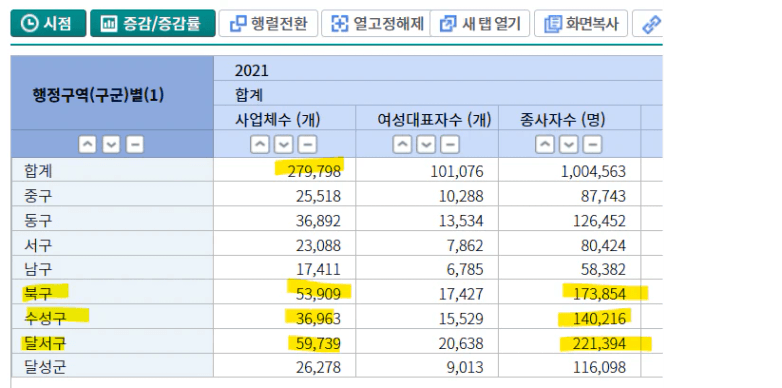Screen dimensions: 782x388
Task: Click 북구 employees value 173,854
Action: tap(599, 294)
